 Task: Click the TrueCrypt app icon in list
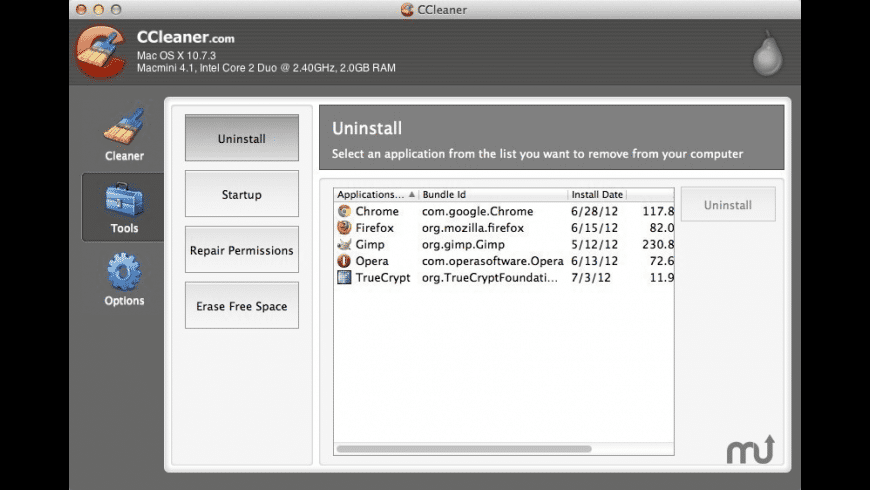click(344, 277)
